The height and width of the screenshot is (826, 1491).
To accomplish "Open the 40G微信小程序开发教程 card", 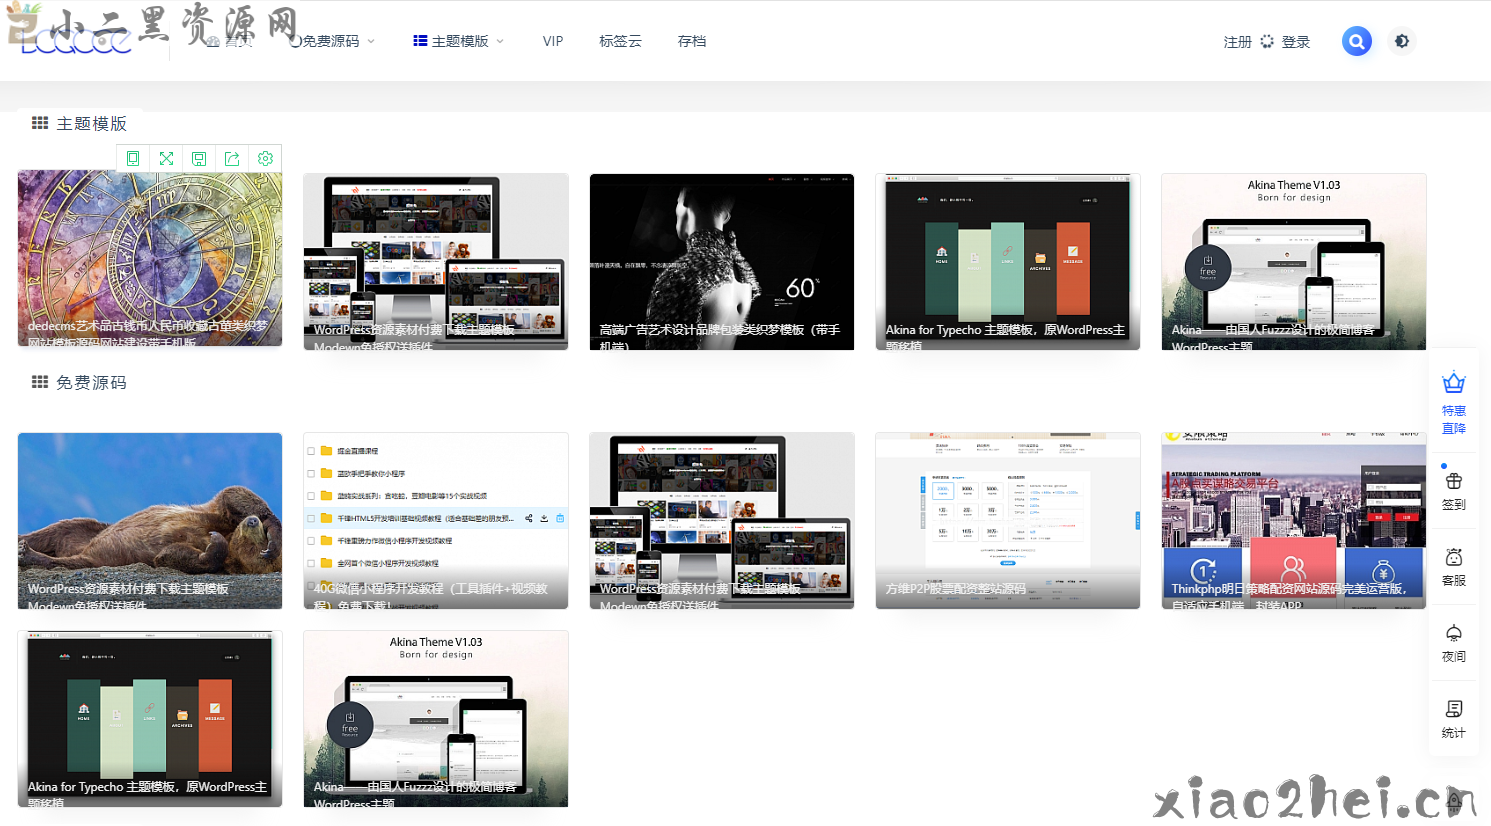I will tap(436, 521).
